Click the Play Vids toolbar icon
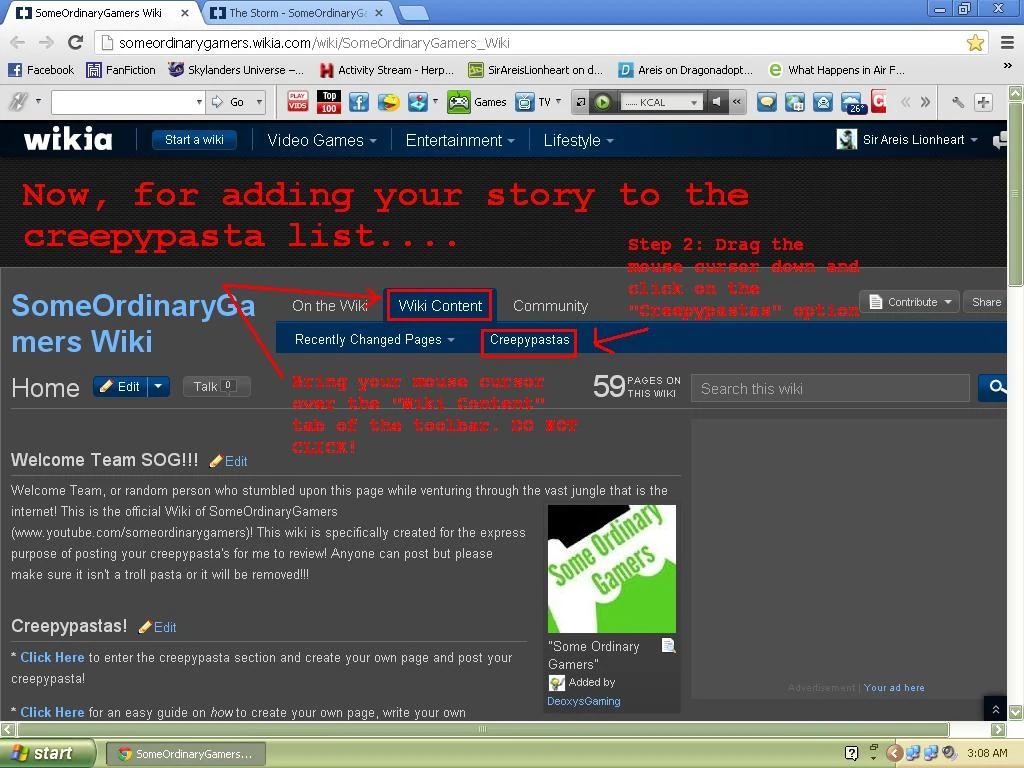The width and height of the screenshot is (1024, 768). coord(298,101)
